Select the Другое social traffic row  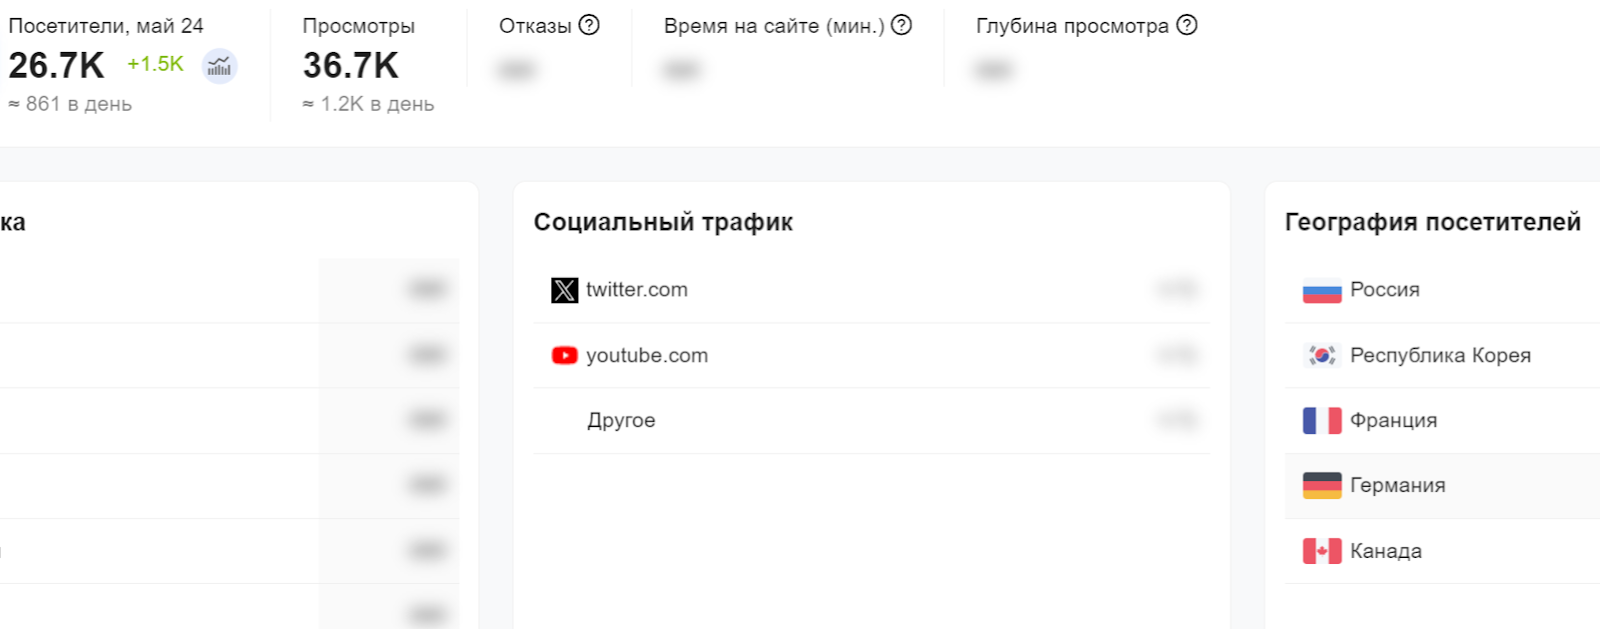click(621, 420)
